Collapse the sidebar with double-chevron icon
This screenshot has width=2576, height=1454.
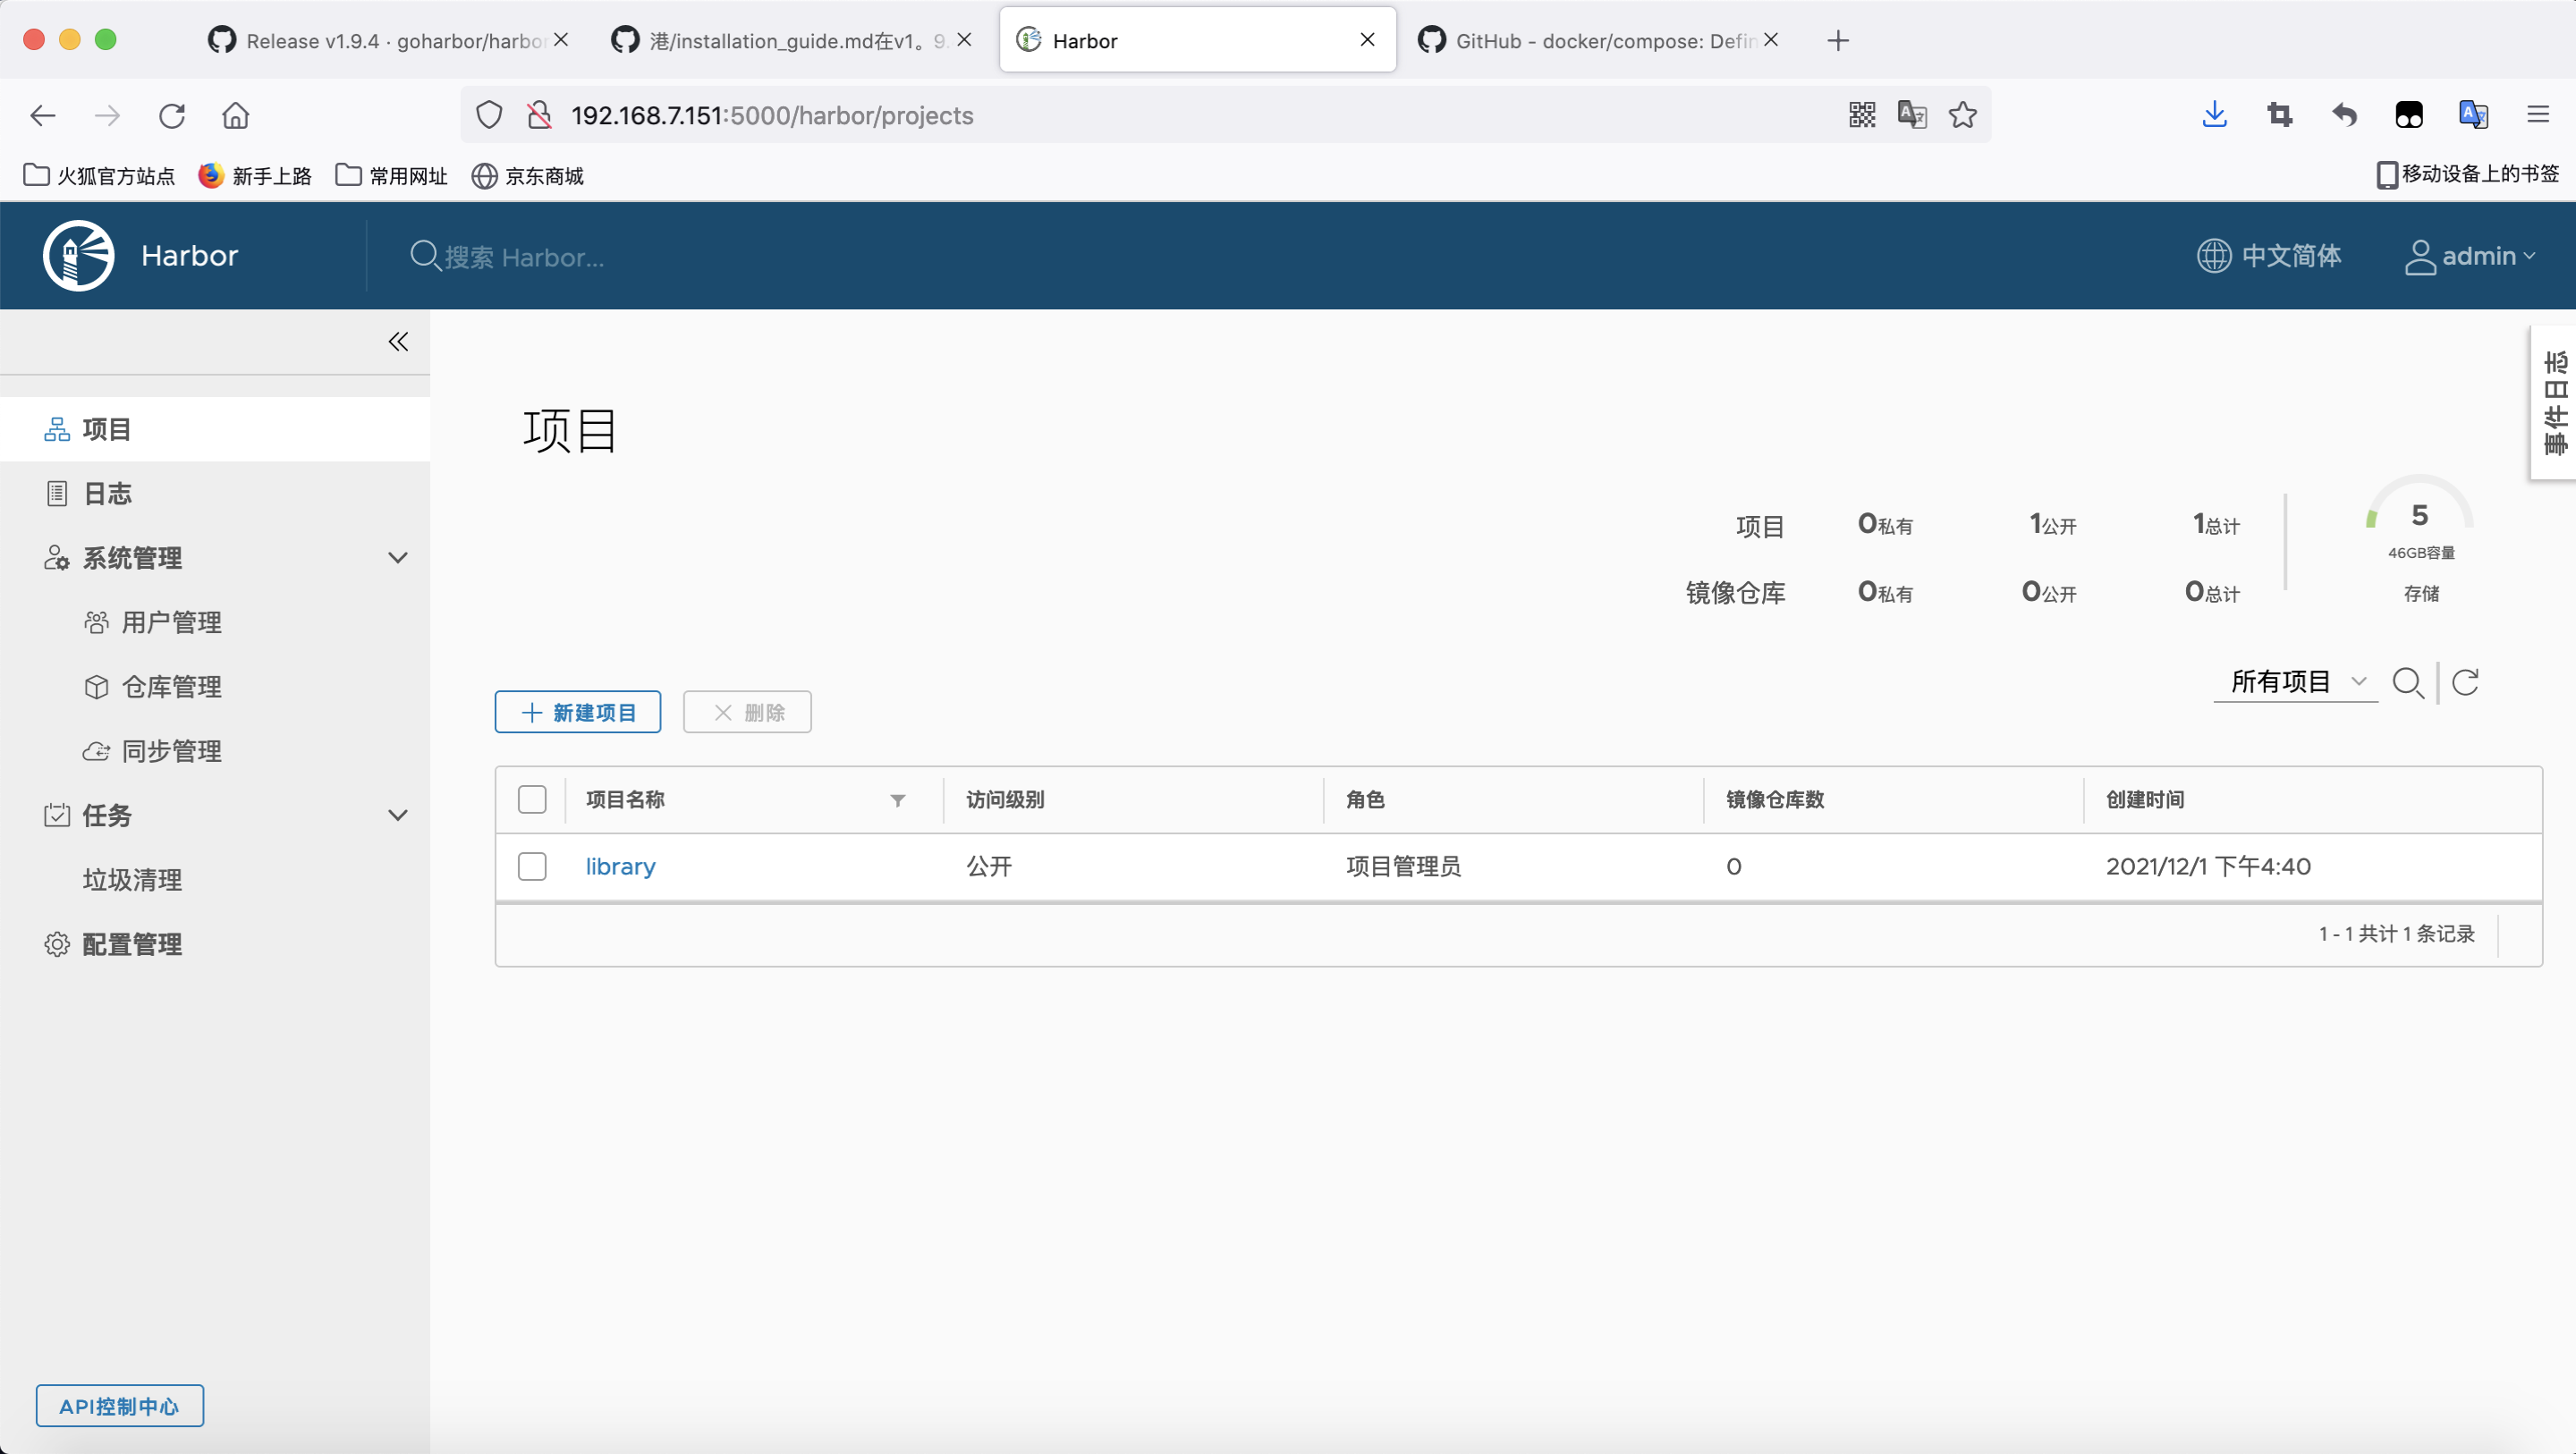[x=398, y=342]
